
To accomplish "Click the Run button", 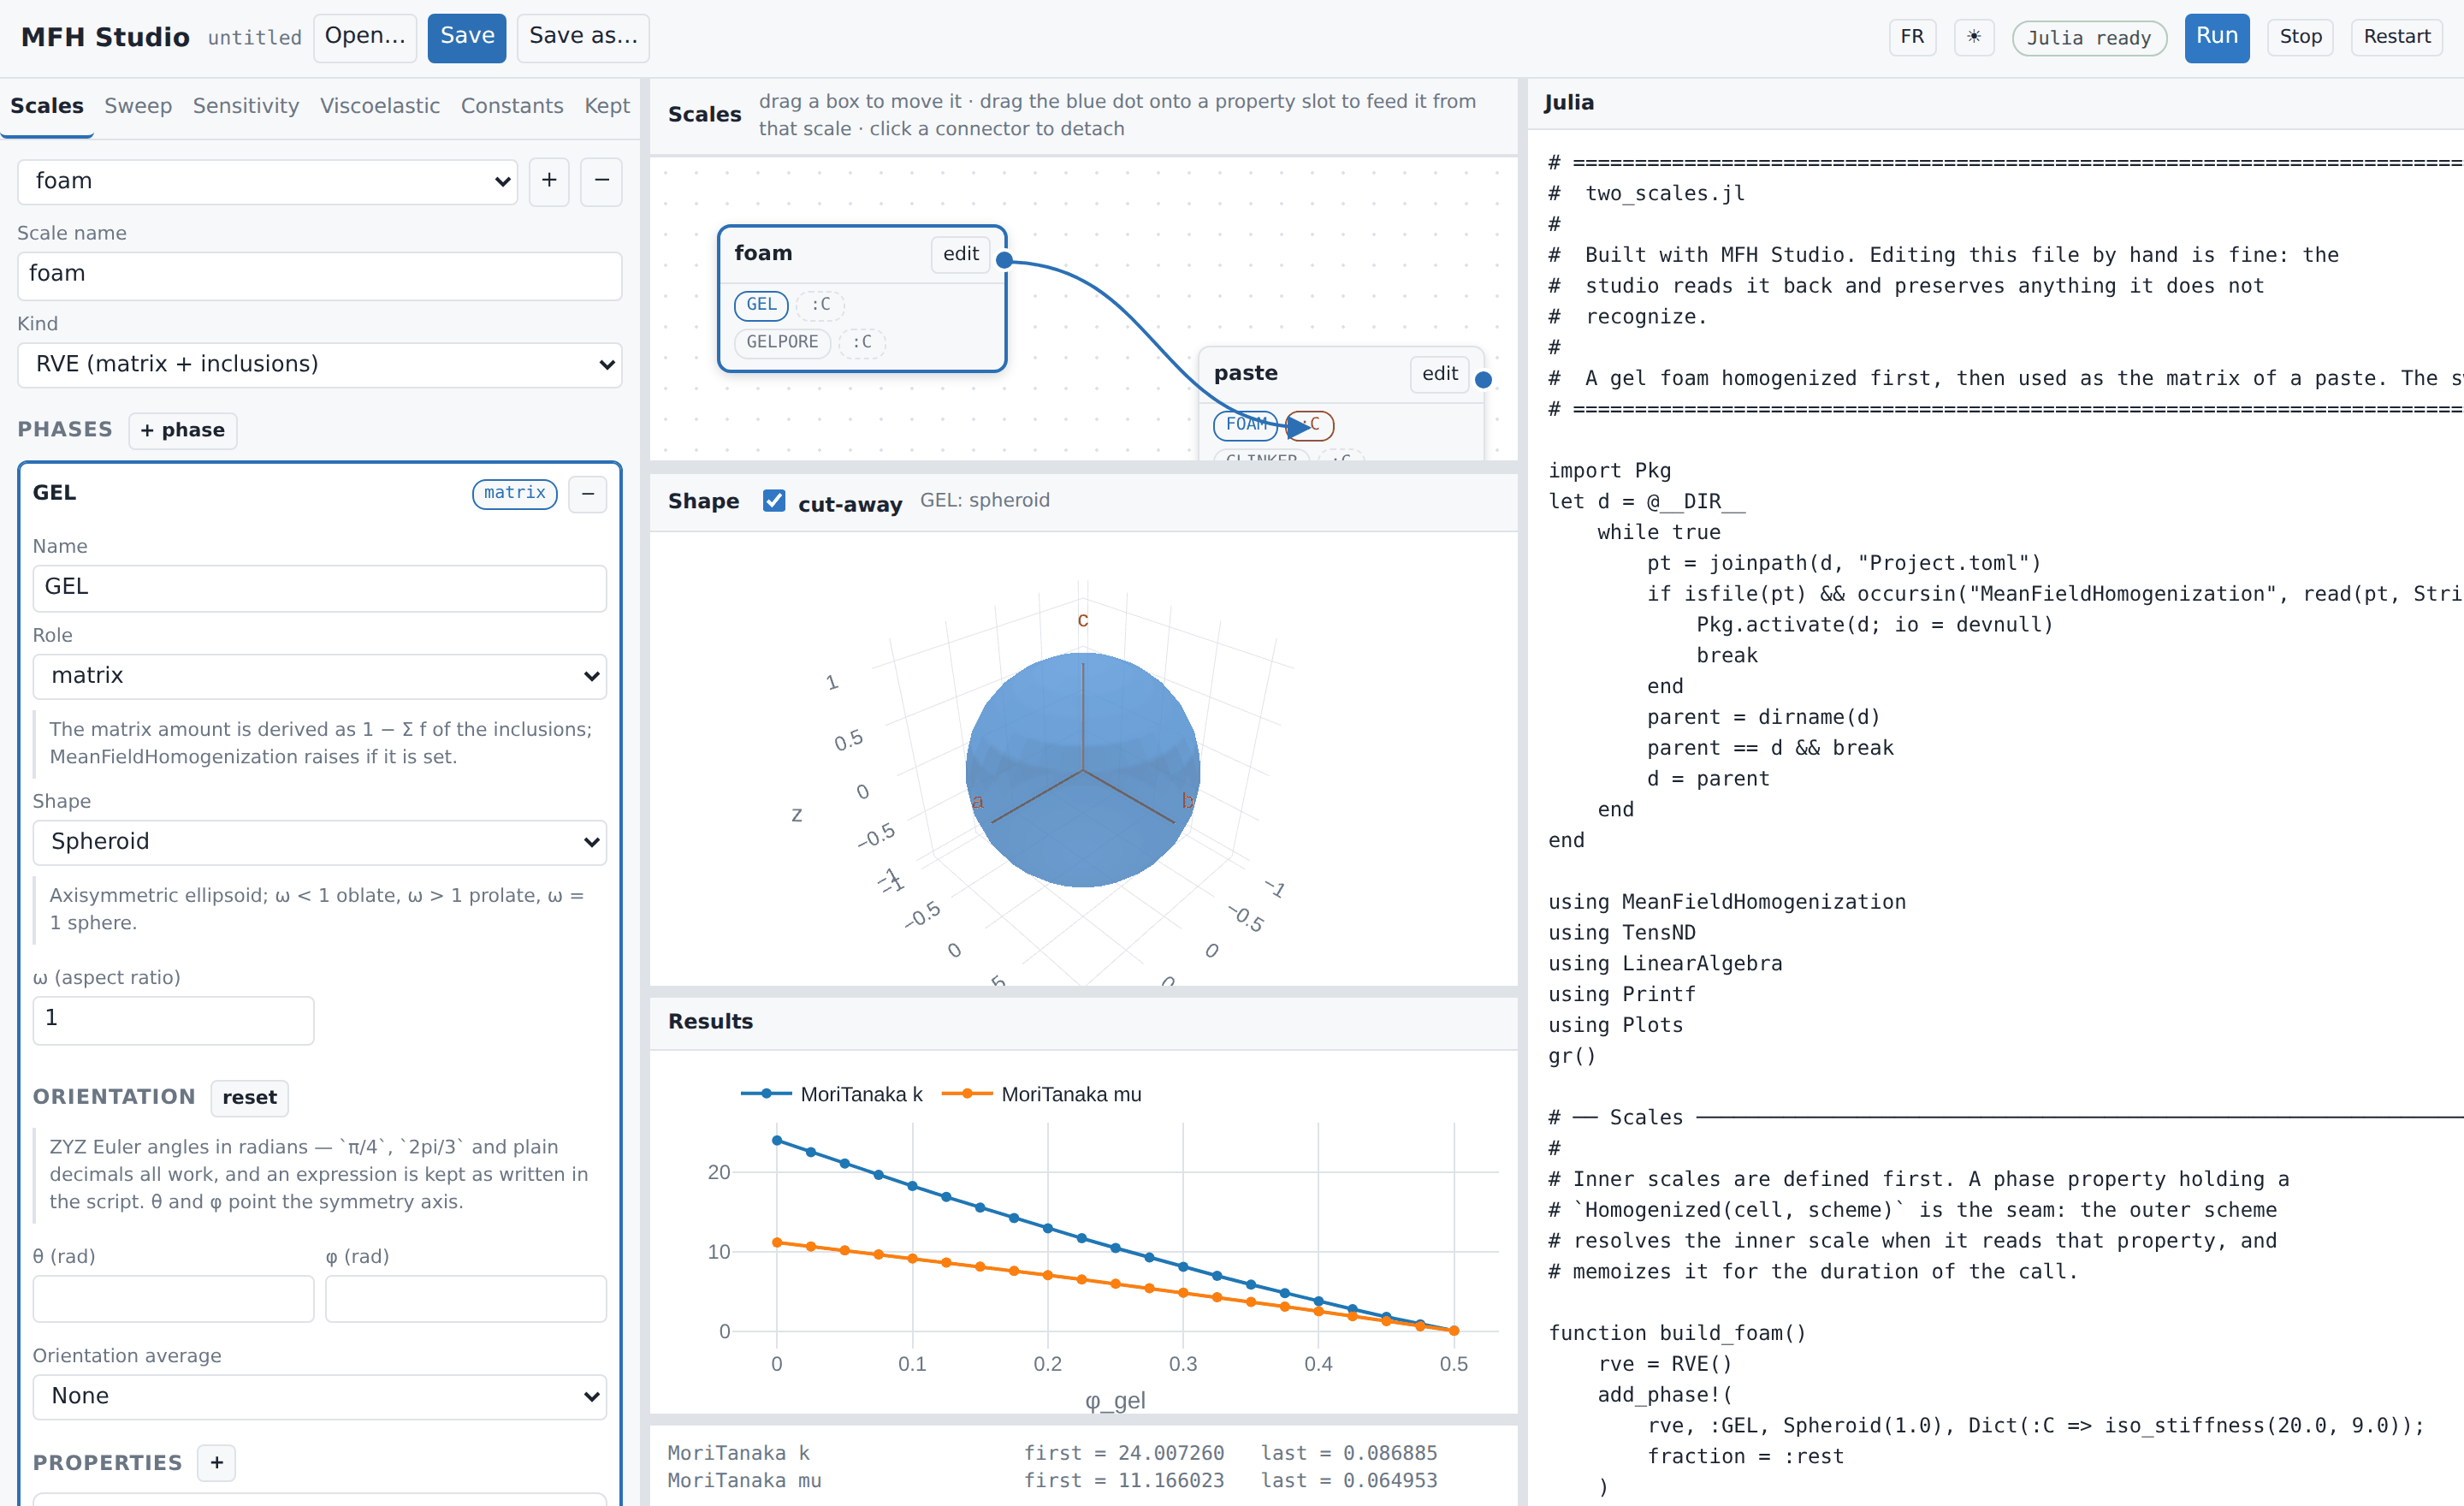I will click(x=2216, y=37).
